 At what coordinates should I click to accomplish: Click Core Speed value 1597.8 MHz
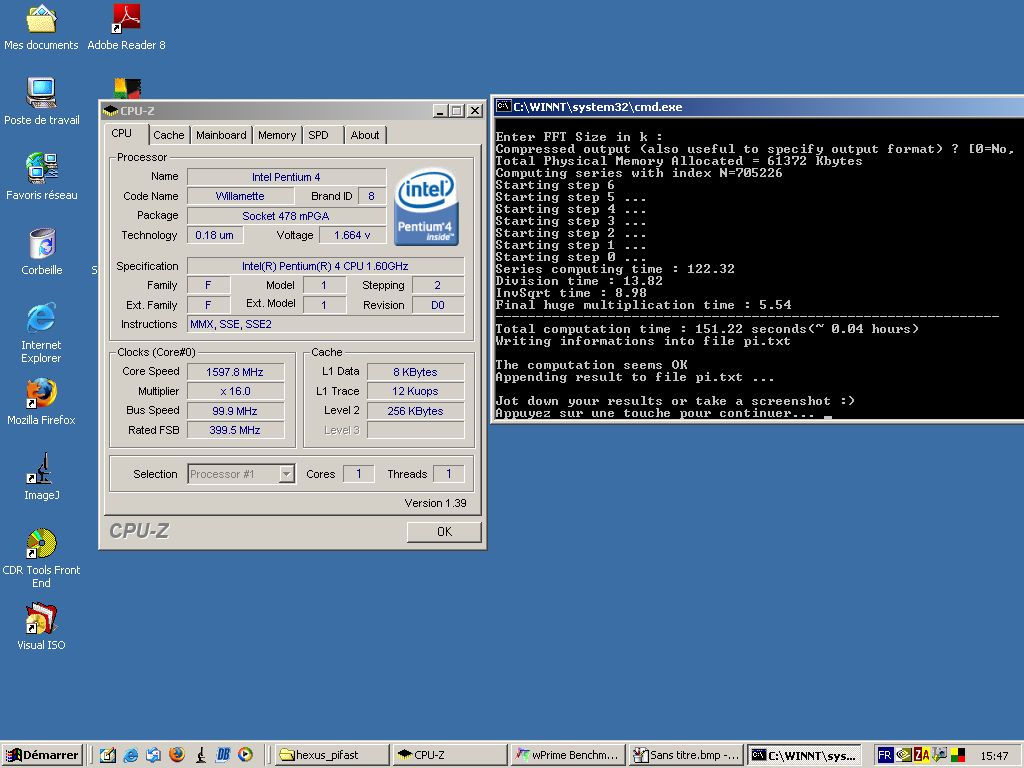[x=235, y=372]
